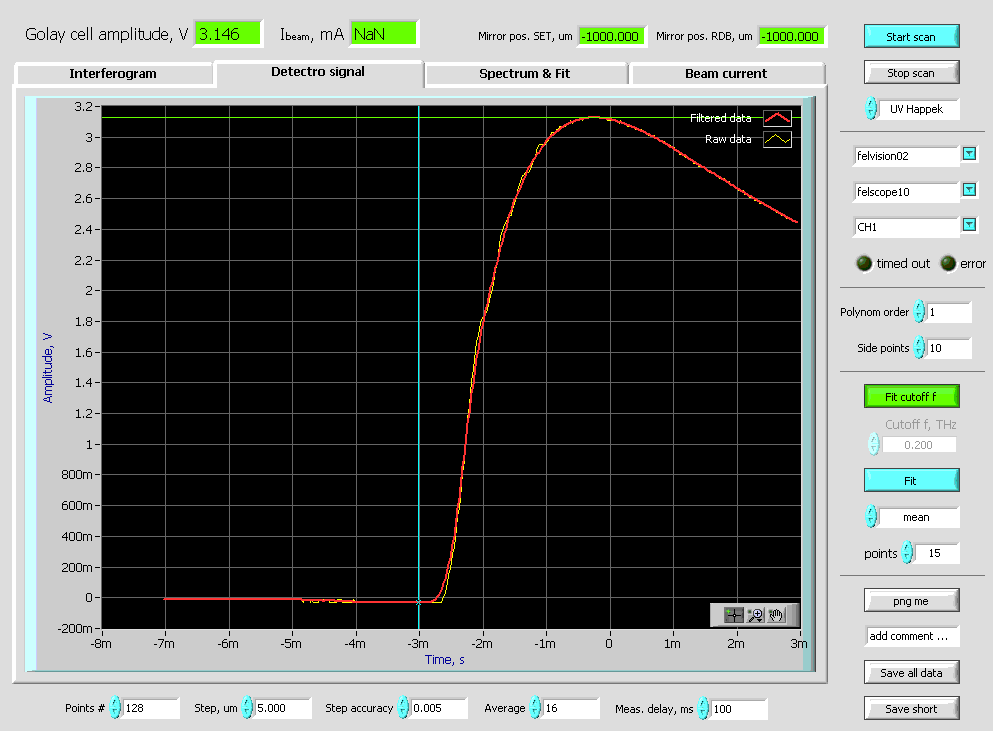
Task: Click the Step um stepper arrows
Action: pyautogui.click(x=247, y=708)
